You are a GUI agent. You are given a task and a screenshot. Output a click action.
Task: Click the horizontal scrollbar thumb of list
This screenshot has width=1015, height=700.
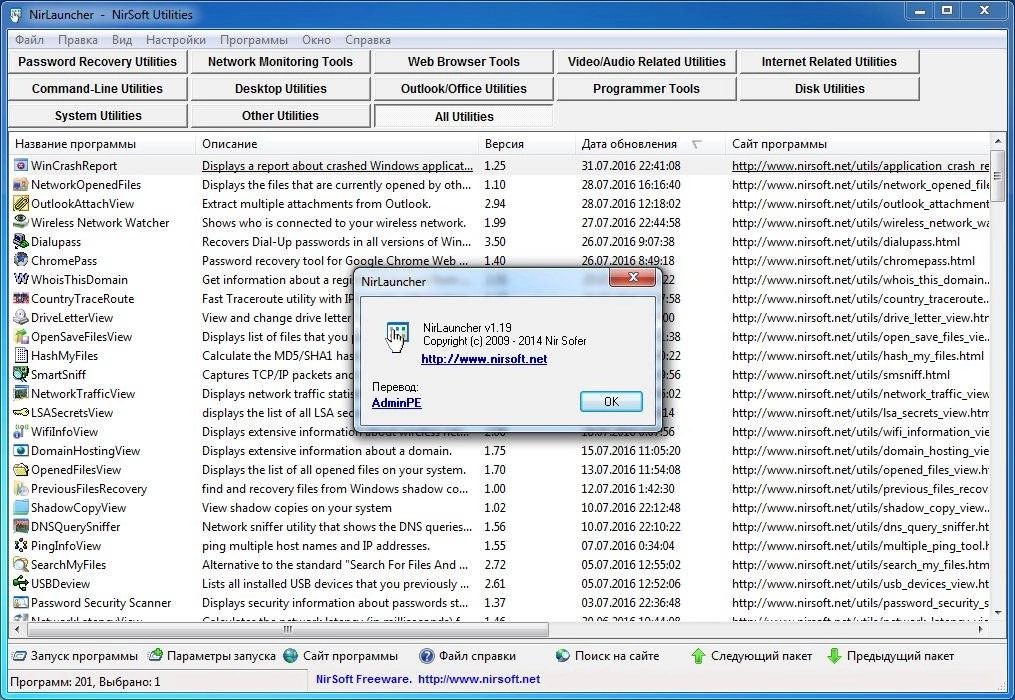(x=287, y=629)
